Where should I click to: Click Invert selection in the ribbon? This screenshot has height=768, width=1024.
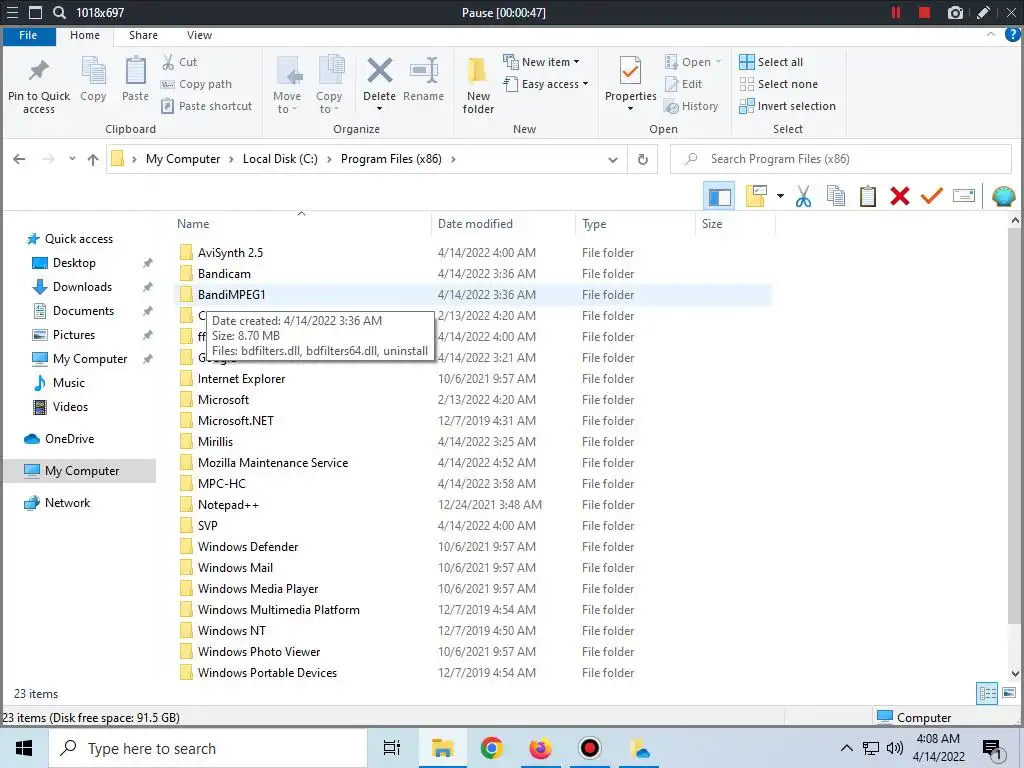click(788, 106)
